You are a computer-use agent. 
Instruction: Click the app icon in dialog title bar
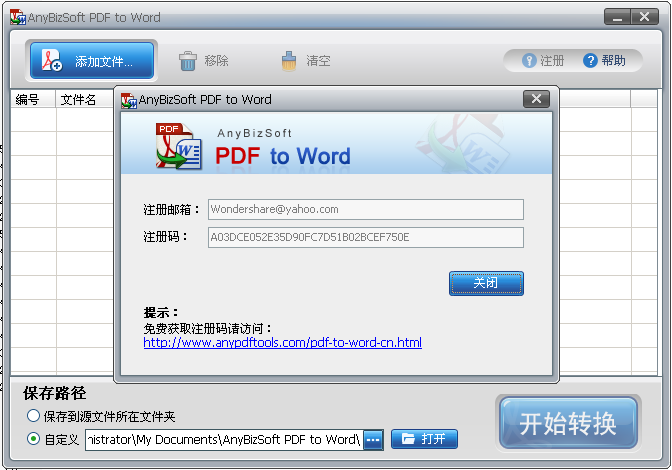(129, 100)
